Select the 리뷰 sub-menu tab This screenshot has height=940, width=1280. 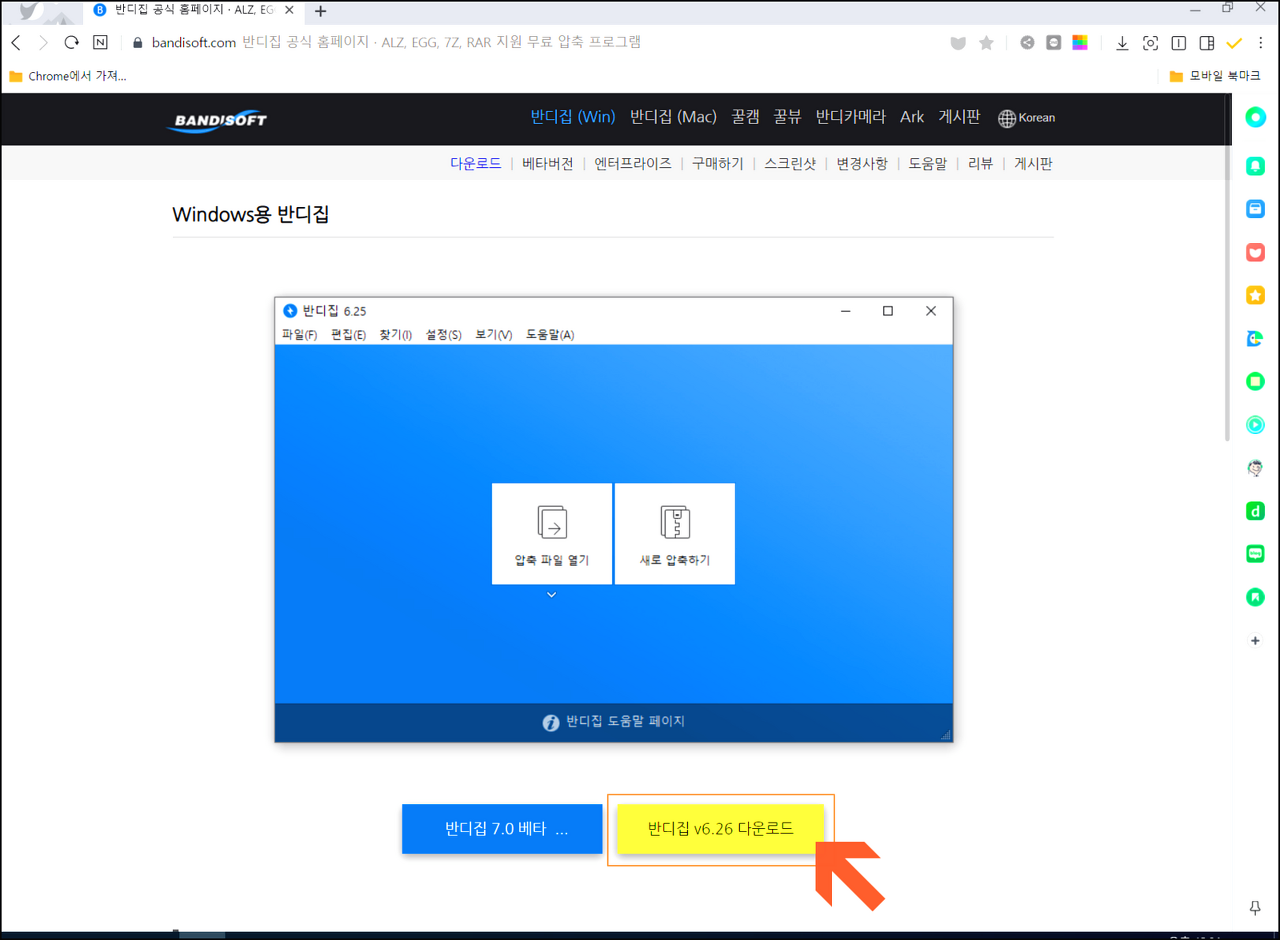(x=980, y=163)
